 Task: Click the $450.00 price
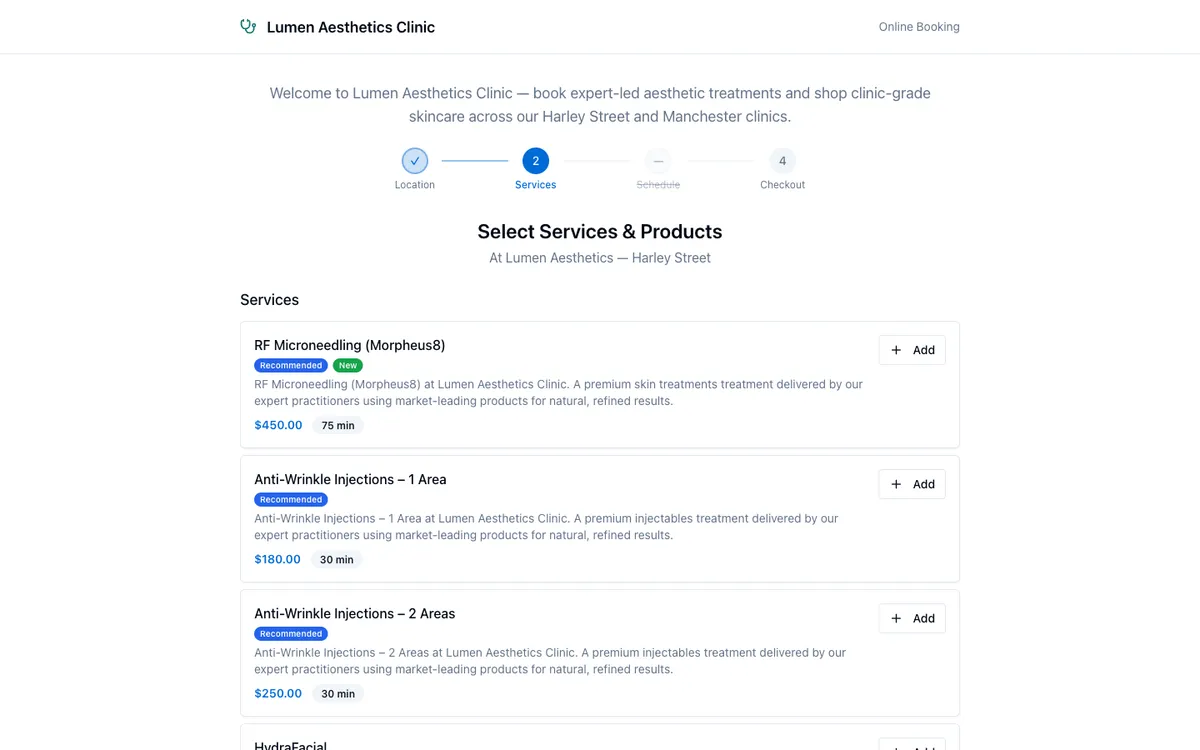click(278, 425)
